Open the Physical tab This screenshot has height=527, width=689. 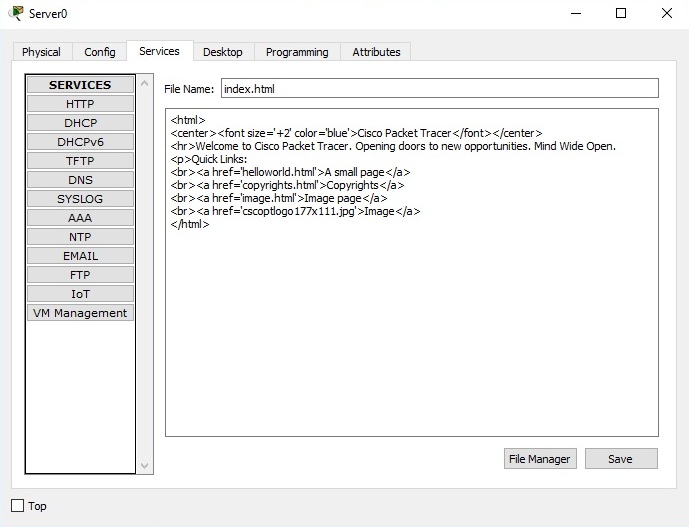point(41,52)
